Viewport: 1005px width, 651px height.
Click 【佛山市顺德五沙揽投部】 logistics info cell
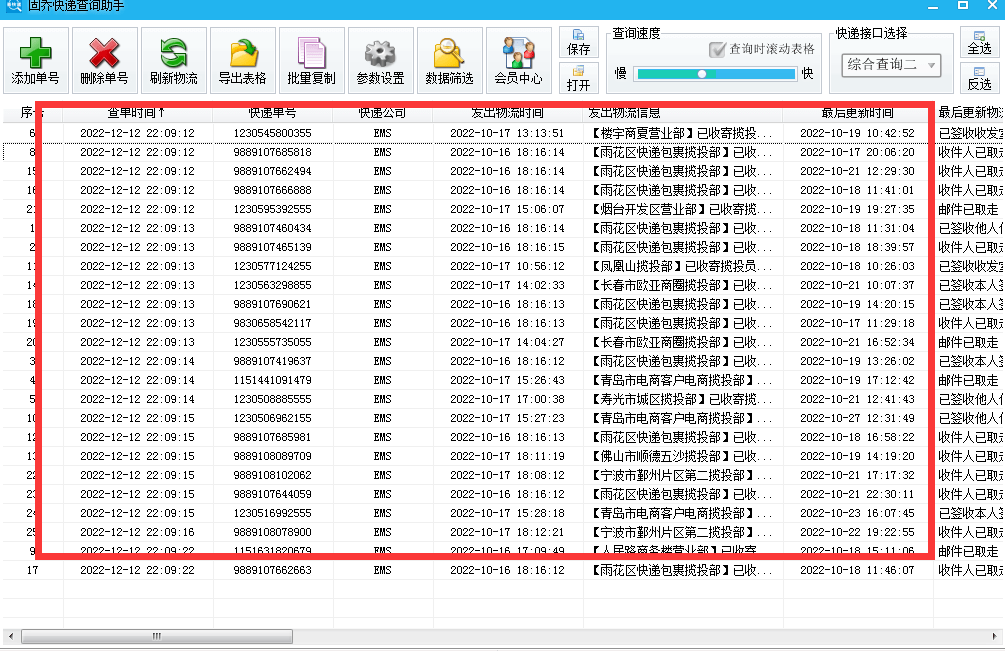point(681,456)
